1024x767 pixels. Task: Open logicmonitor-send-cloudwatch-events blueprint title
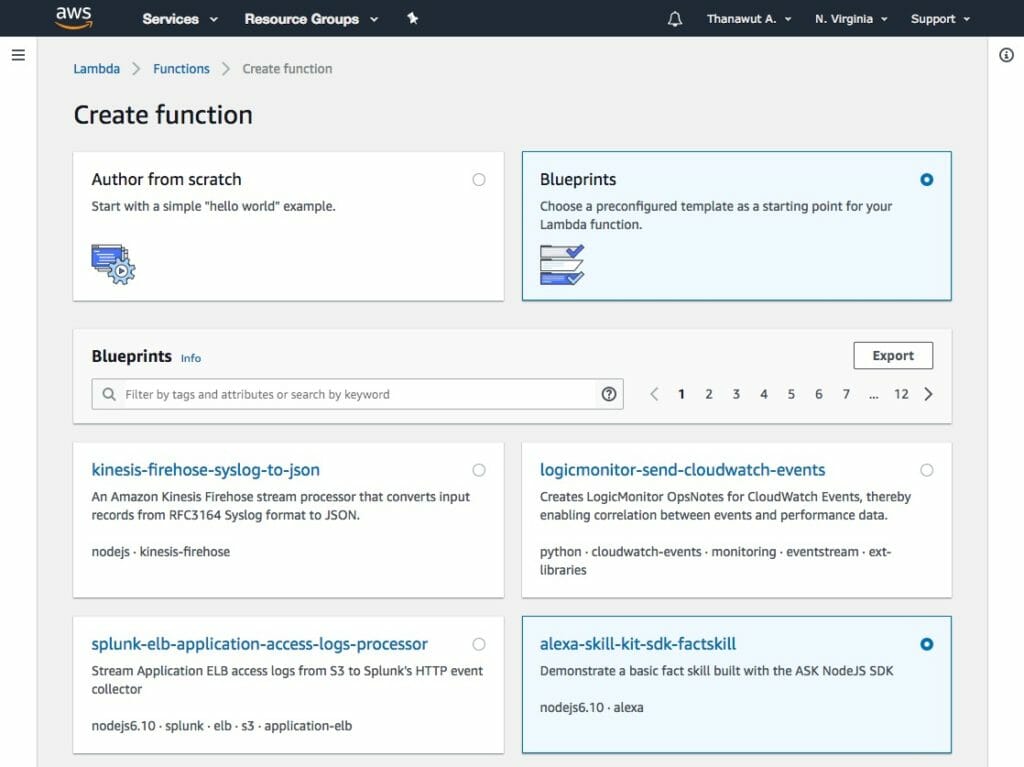point(682,470)
